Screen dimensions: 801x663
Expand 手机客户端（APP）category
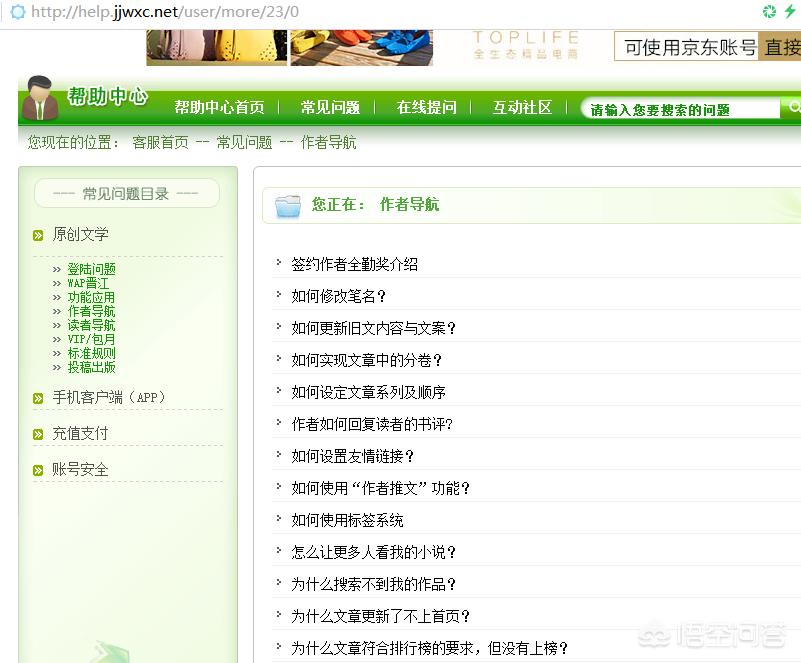[108, 397]
